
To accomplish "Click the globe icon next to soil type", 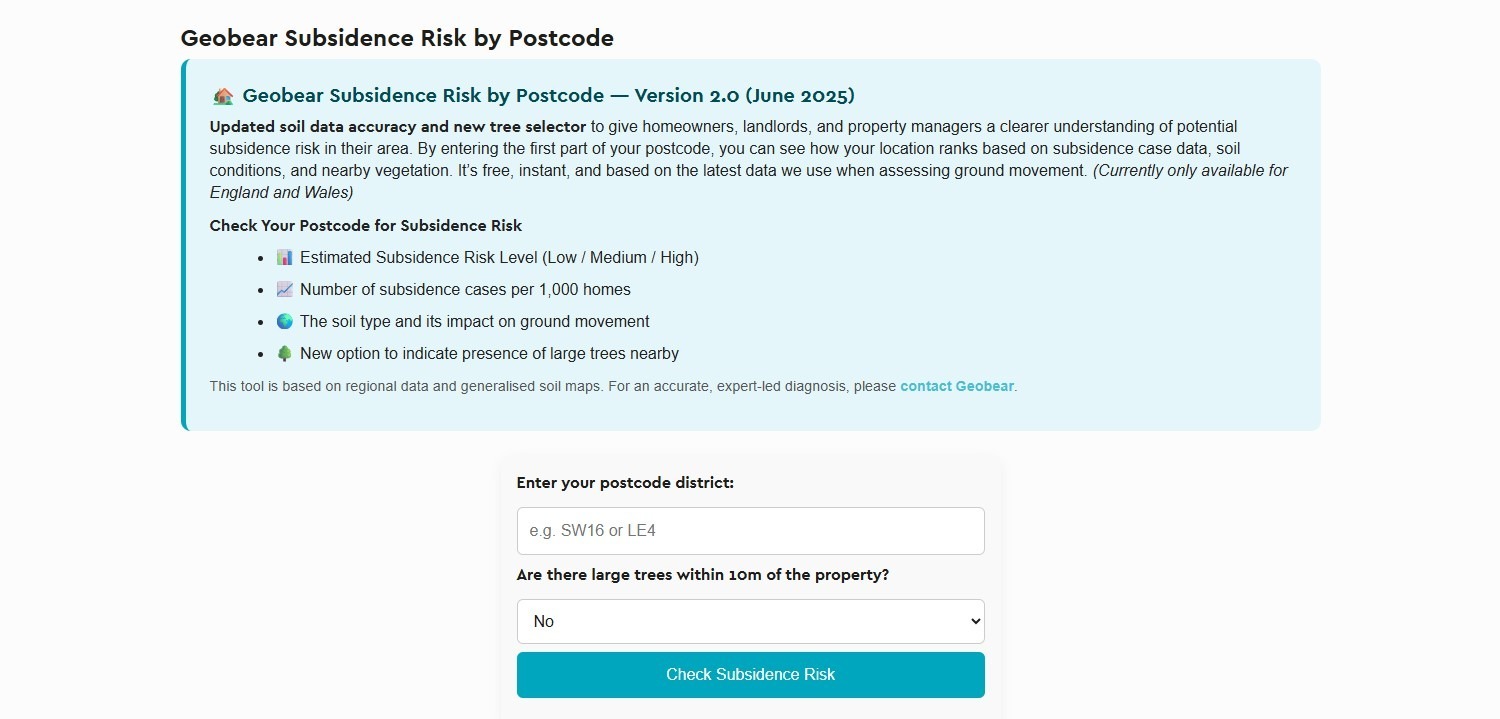I will point(283,321).
